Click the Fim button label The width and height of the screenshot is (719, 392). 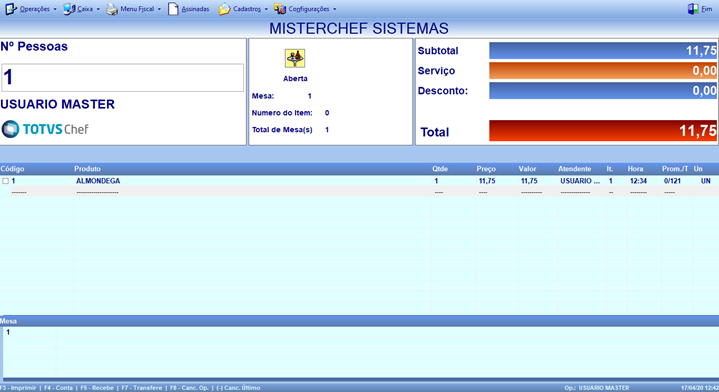(x=707, y=9)
